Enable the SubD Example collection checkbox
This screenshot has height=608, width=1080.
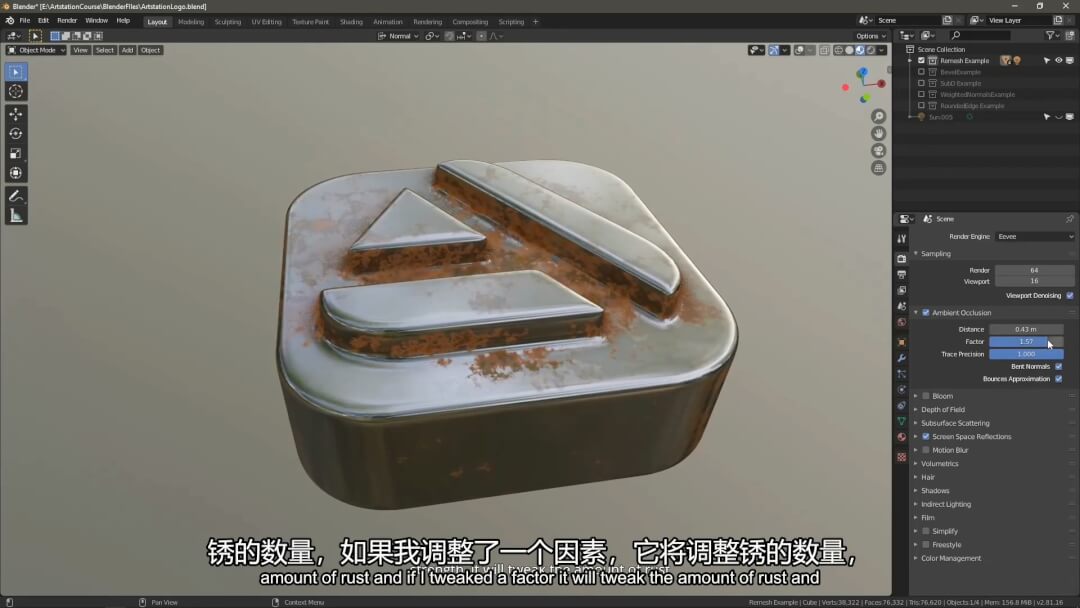coord(921,83)
